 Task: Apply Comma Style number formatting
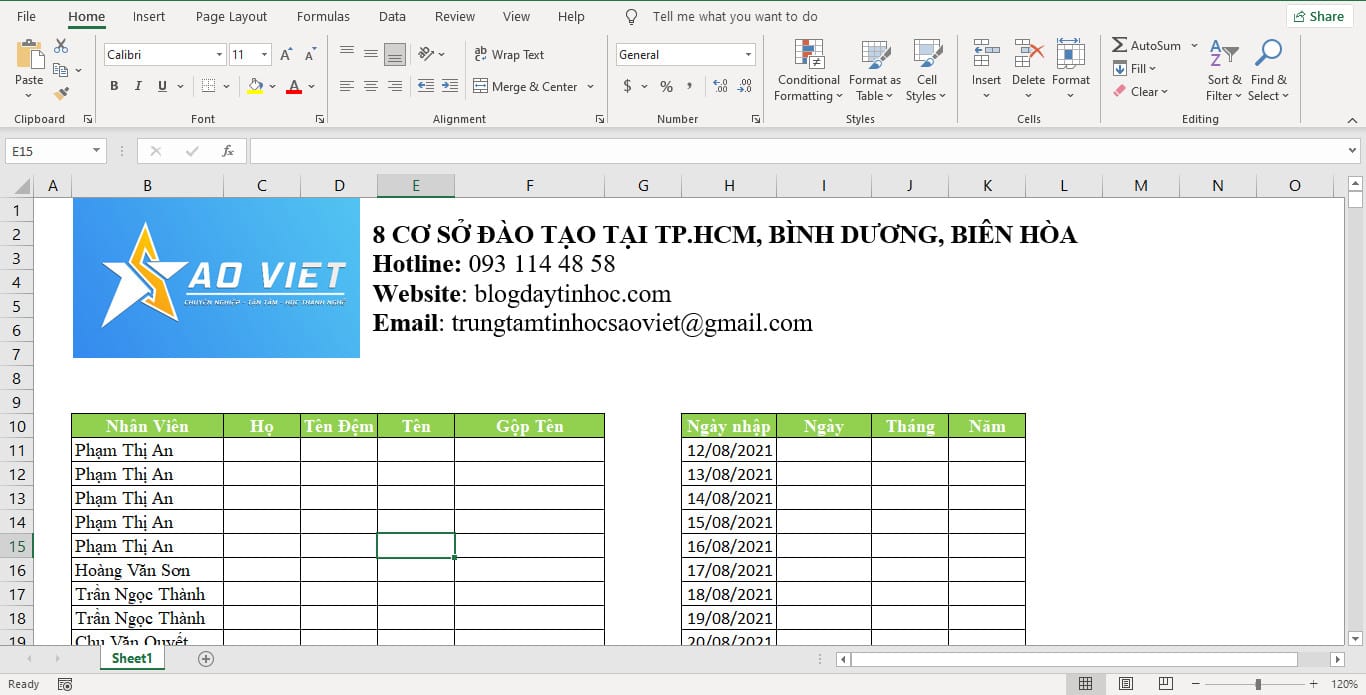coord(690,86)
